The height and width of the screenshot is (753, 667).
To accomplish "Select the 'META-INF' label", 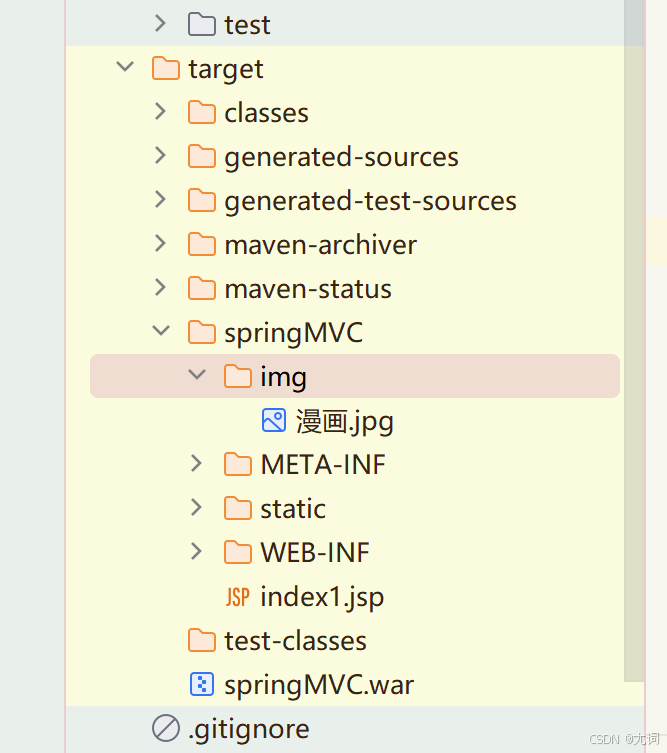I will [x=323, y=465].
